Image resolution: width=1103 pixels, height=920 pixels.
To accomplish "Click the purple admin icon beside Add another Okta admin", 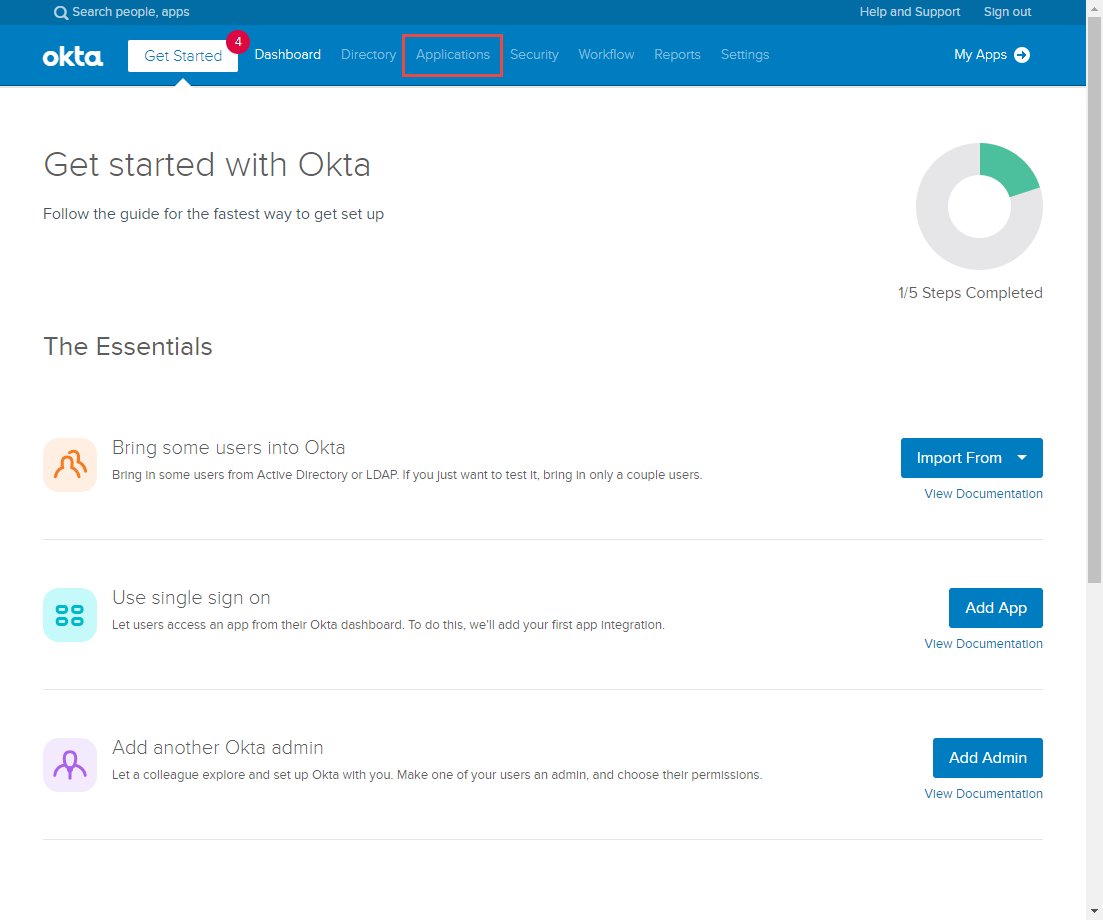I will [70, 764].
